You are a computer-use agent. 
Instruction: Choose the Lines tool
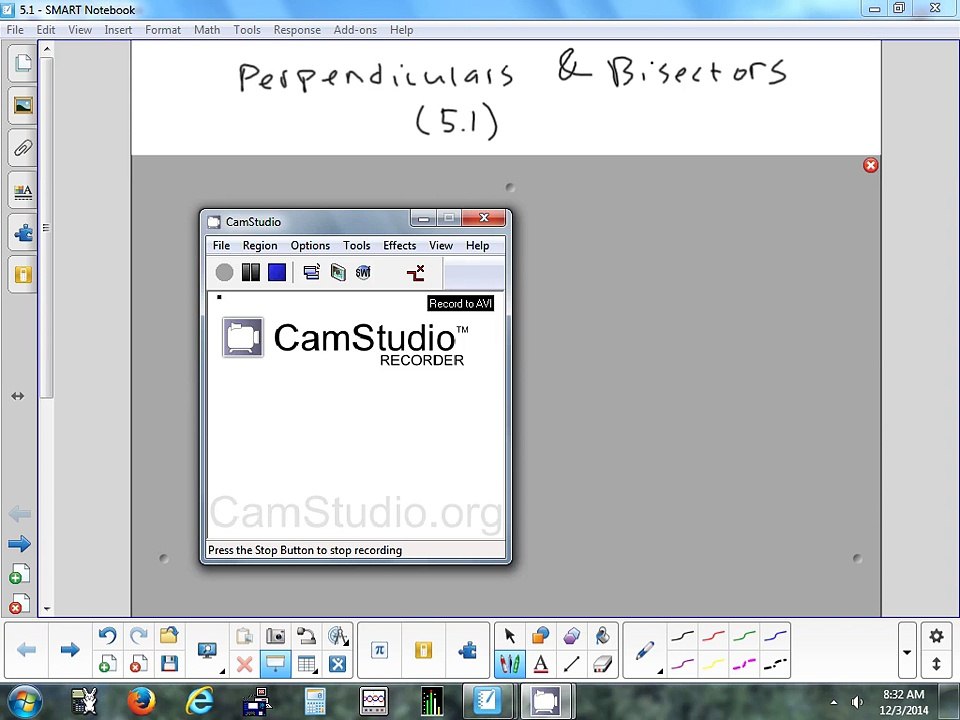[x=571, y=664]
